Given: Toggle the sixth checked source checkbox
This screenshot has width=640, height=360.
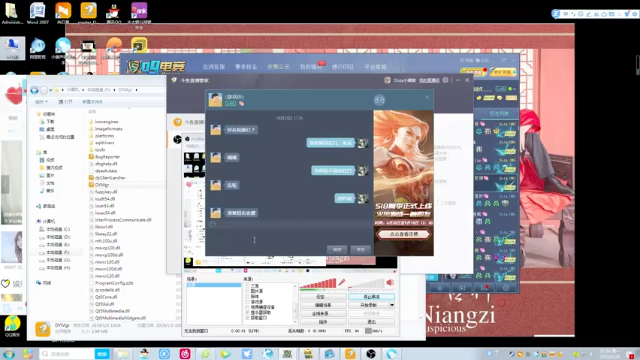Looking at the screenshot, I should (247, 312).
